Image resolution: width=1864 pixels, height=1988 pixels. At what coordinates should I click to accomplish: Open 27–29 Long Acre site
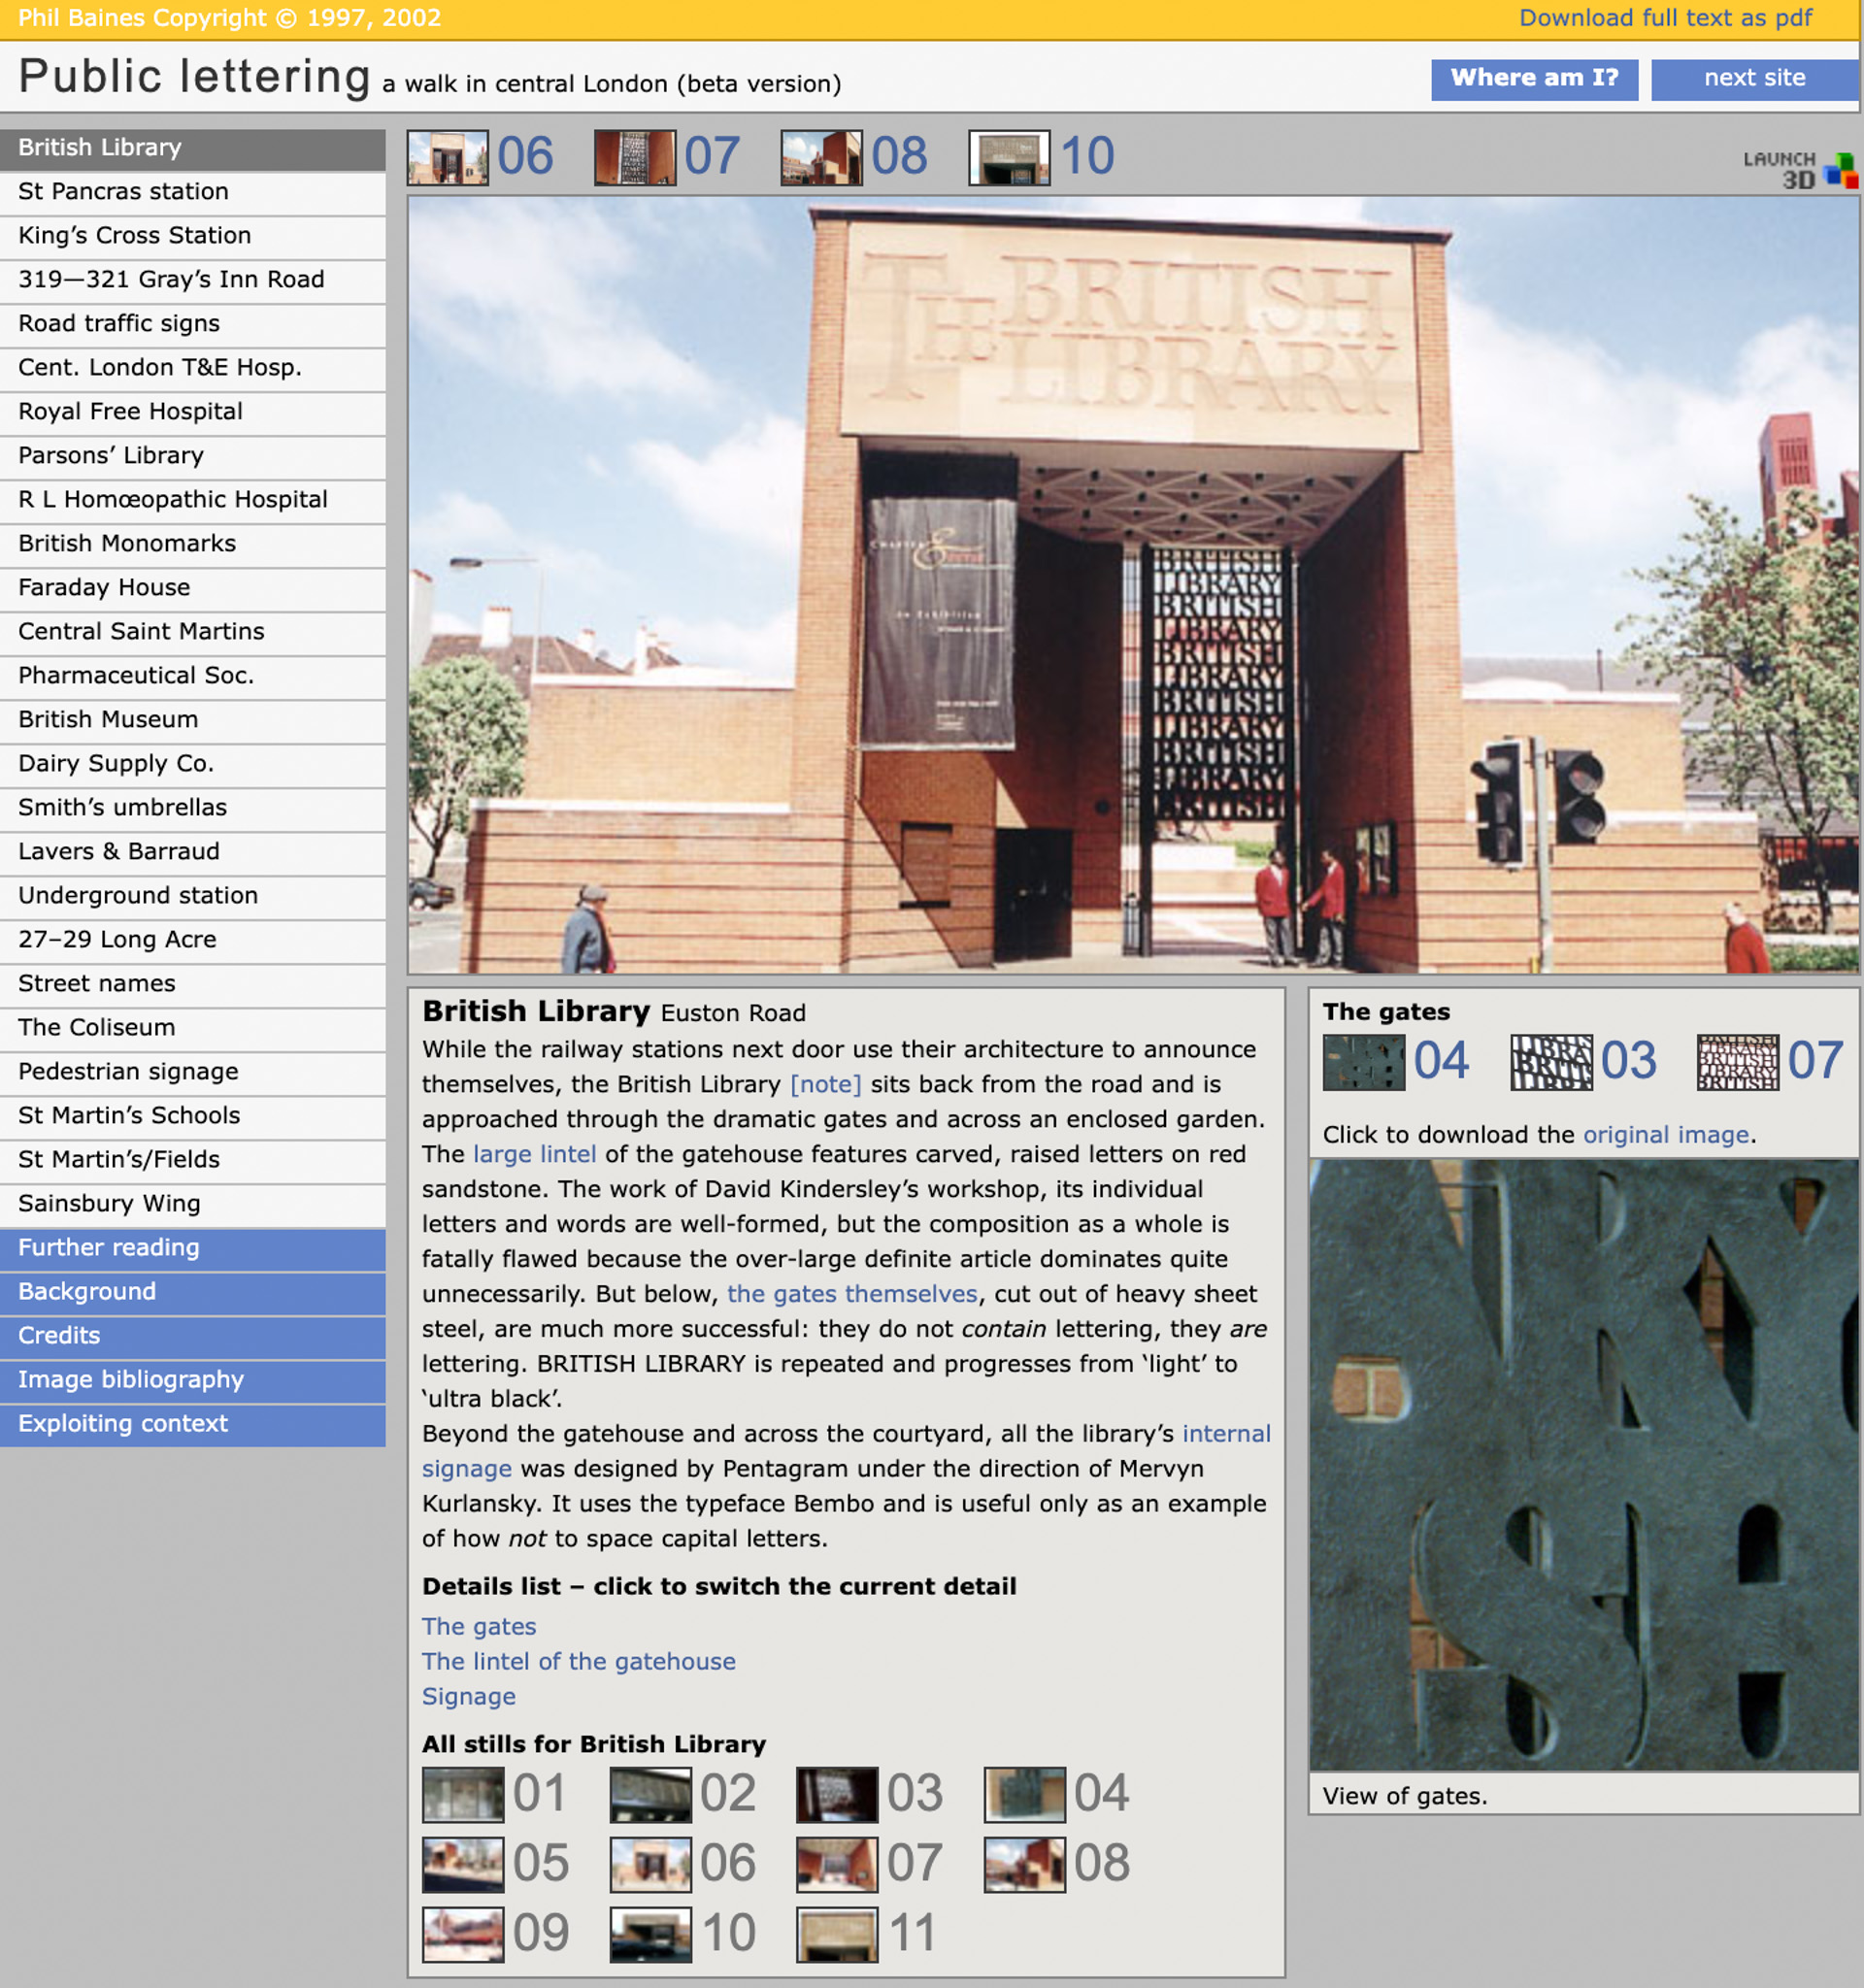tap(193, 940)
